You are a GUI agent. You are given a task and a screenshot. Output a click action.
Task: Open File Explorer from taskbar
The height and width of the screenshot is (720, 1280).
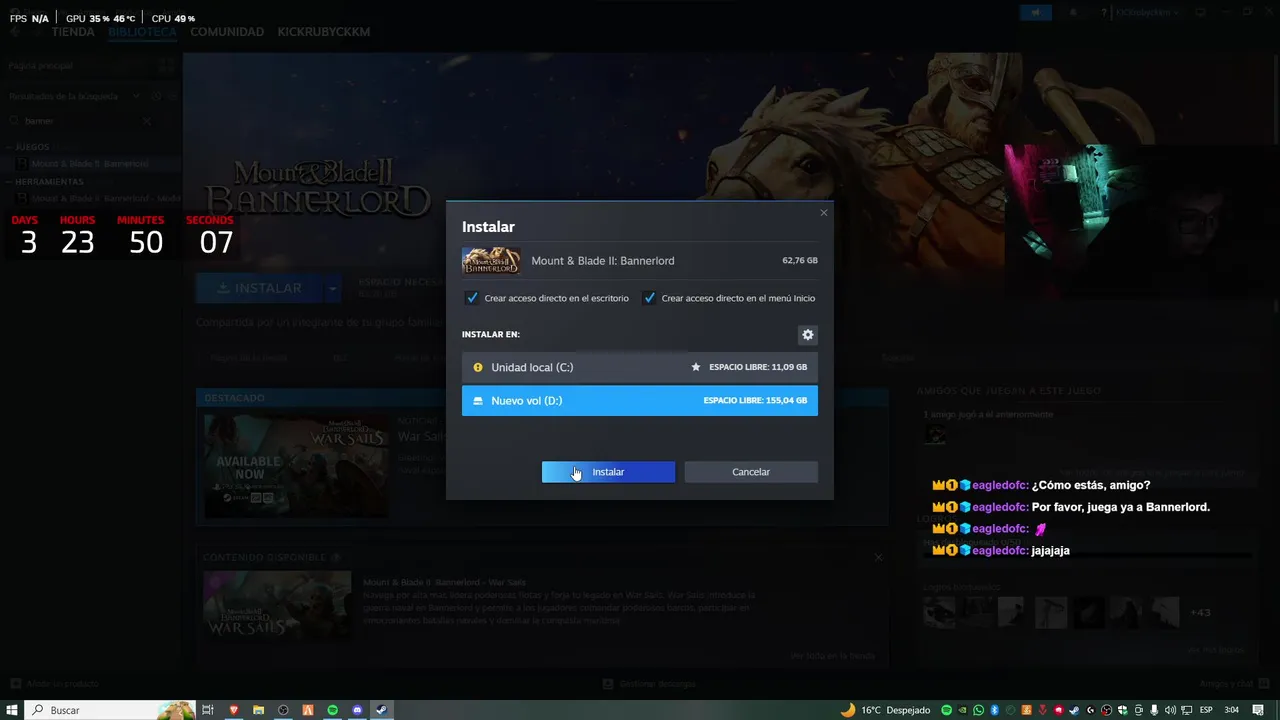[x=258, y=710]
